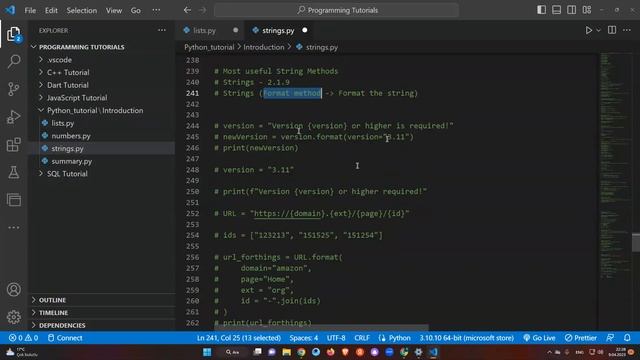
Task: Expand the JavaScript Tutorial folder
Action: (x=101, y=98)
